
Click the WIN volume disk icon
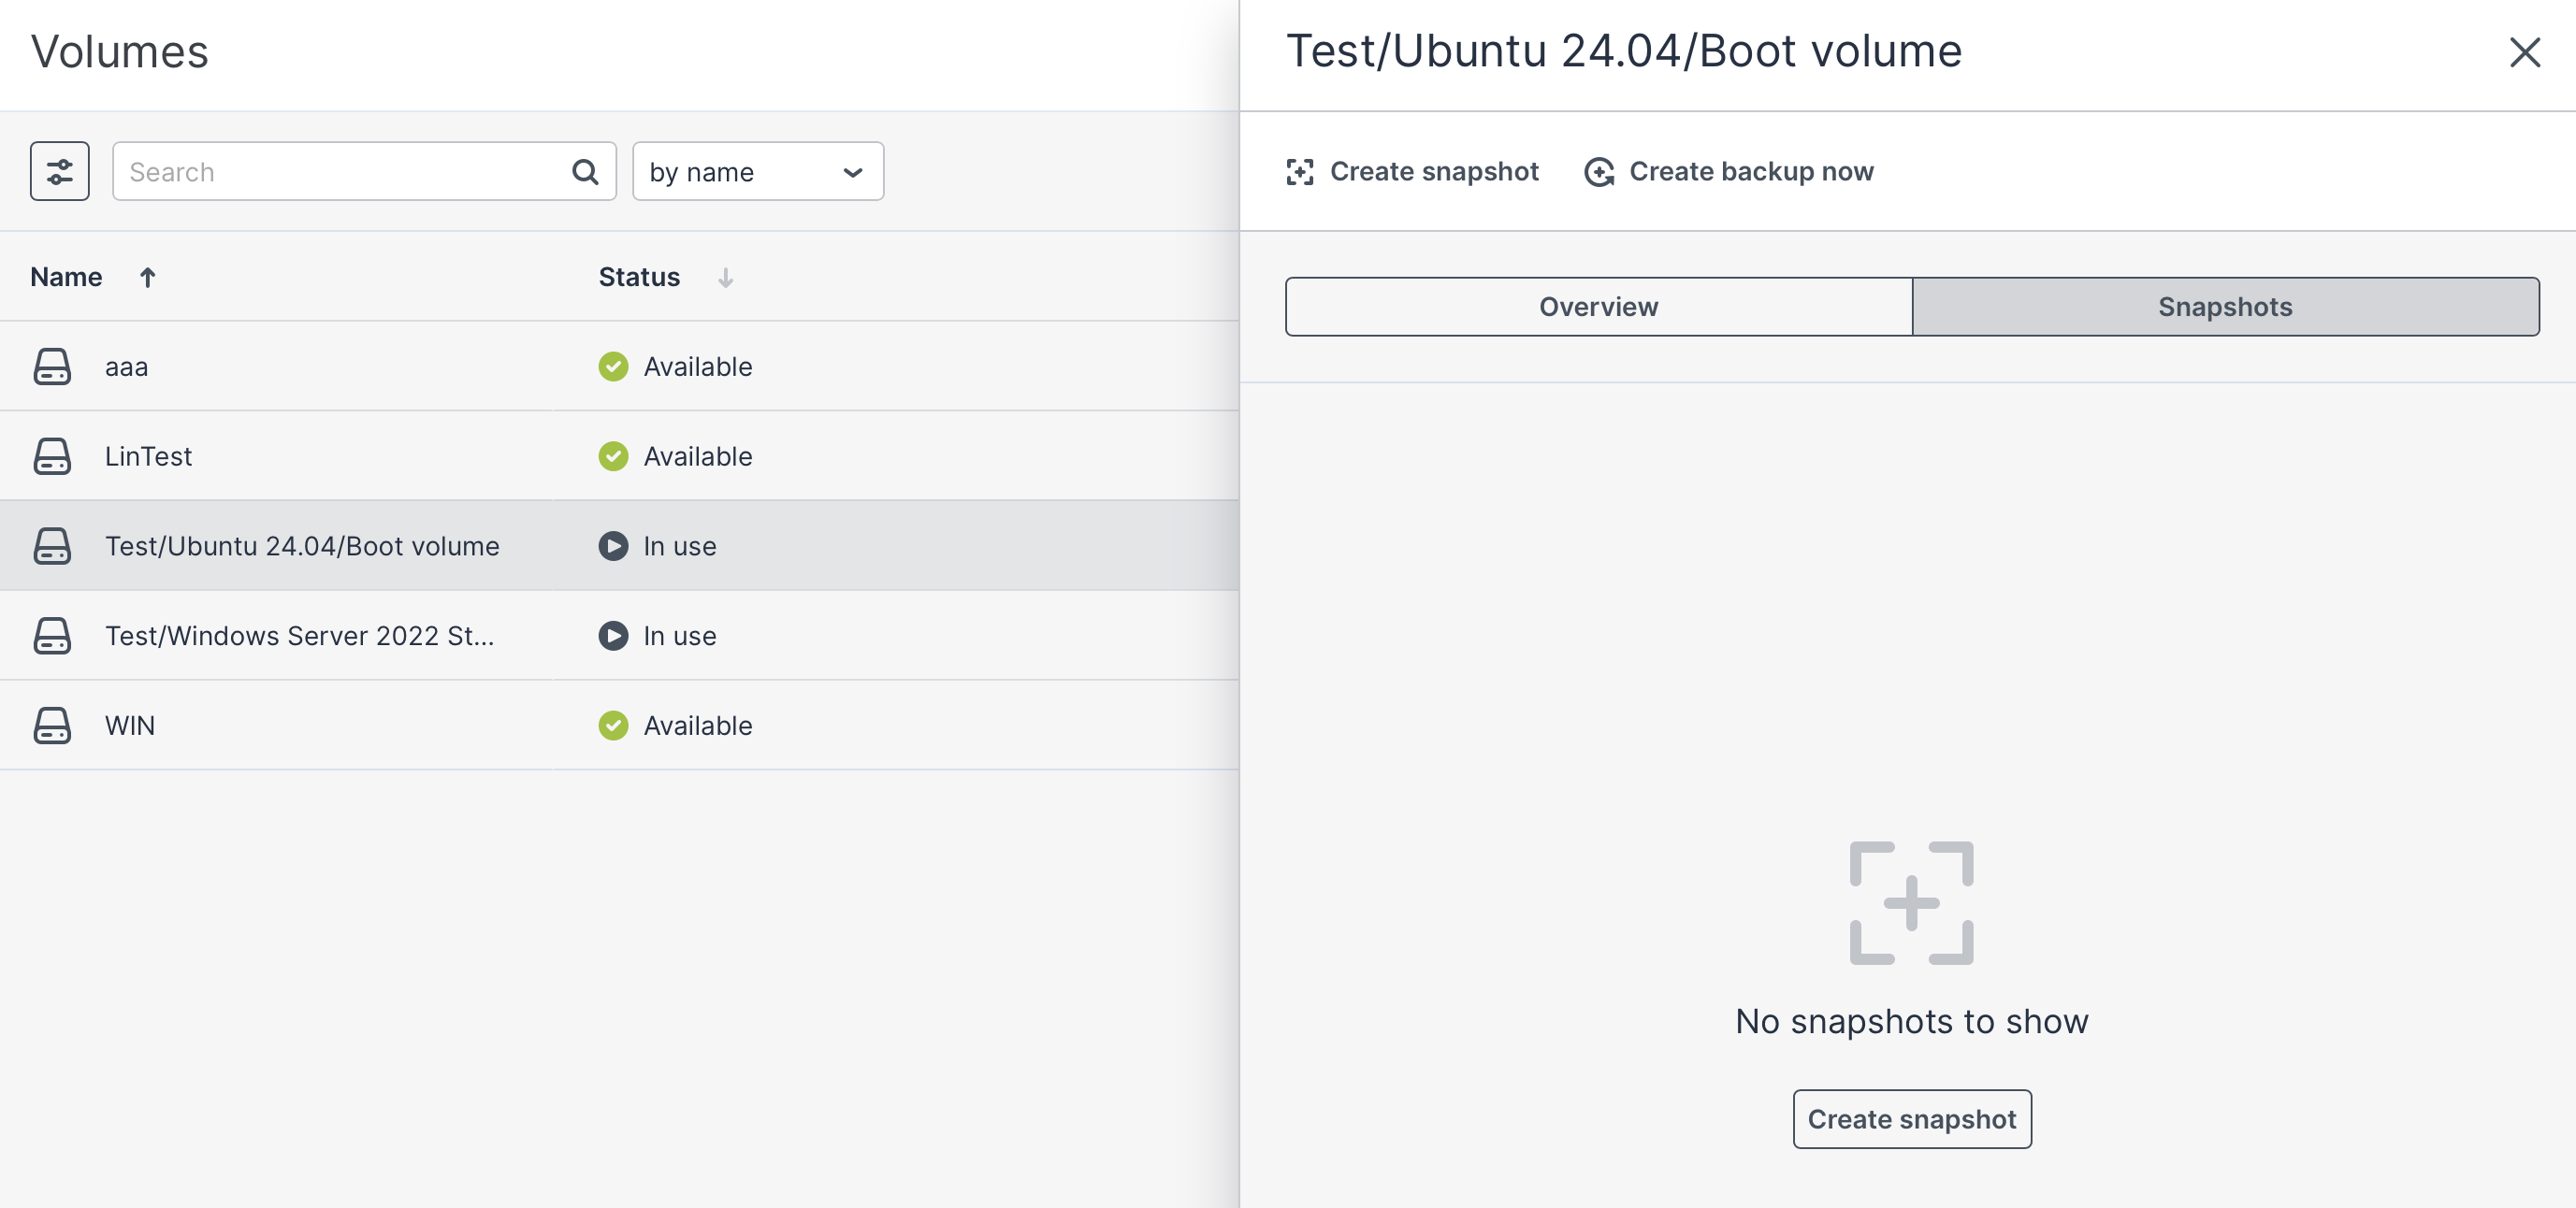(52, 725)
